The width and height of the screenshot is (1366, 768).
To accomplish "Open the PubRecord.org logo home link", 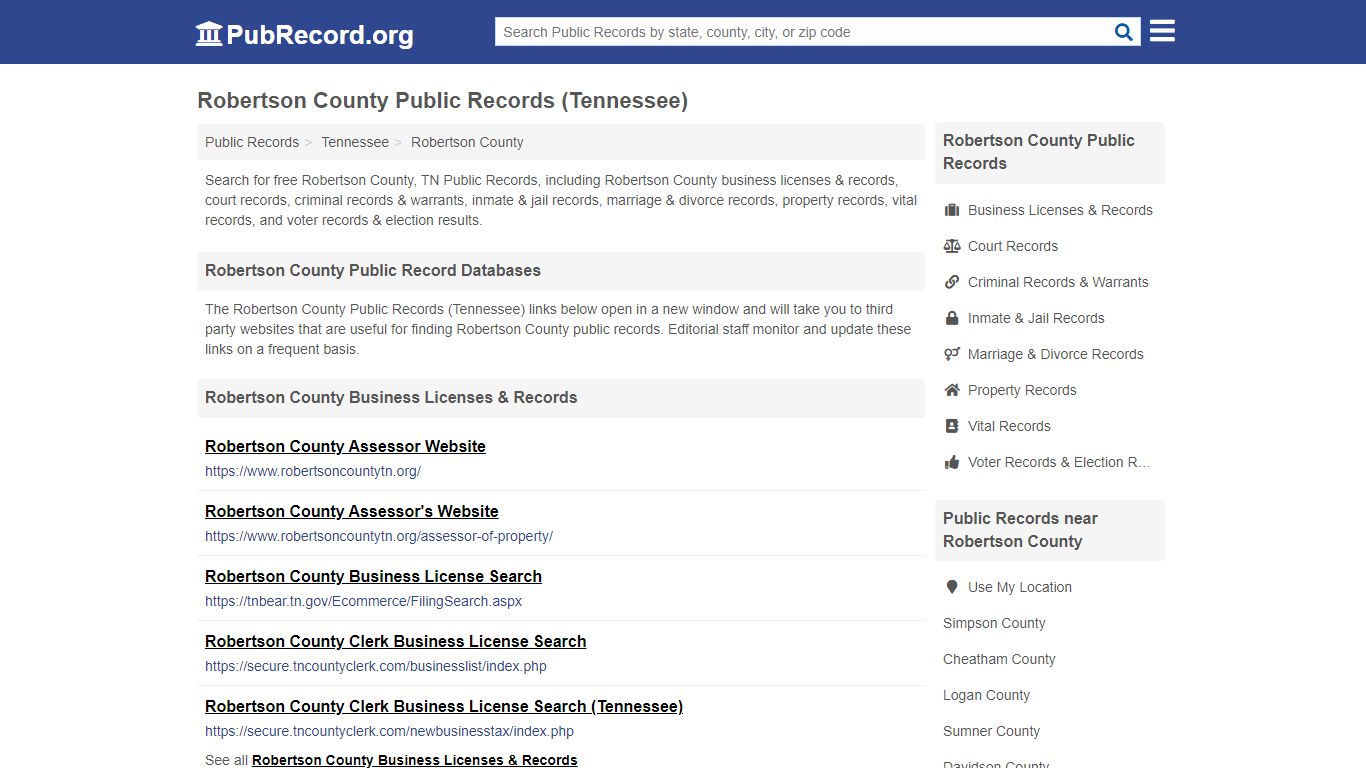I will (x=304, y=34).
